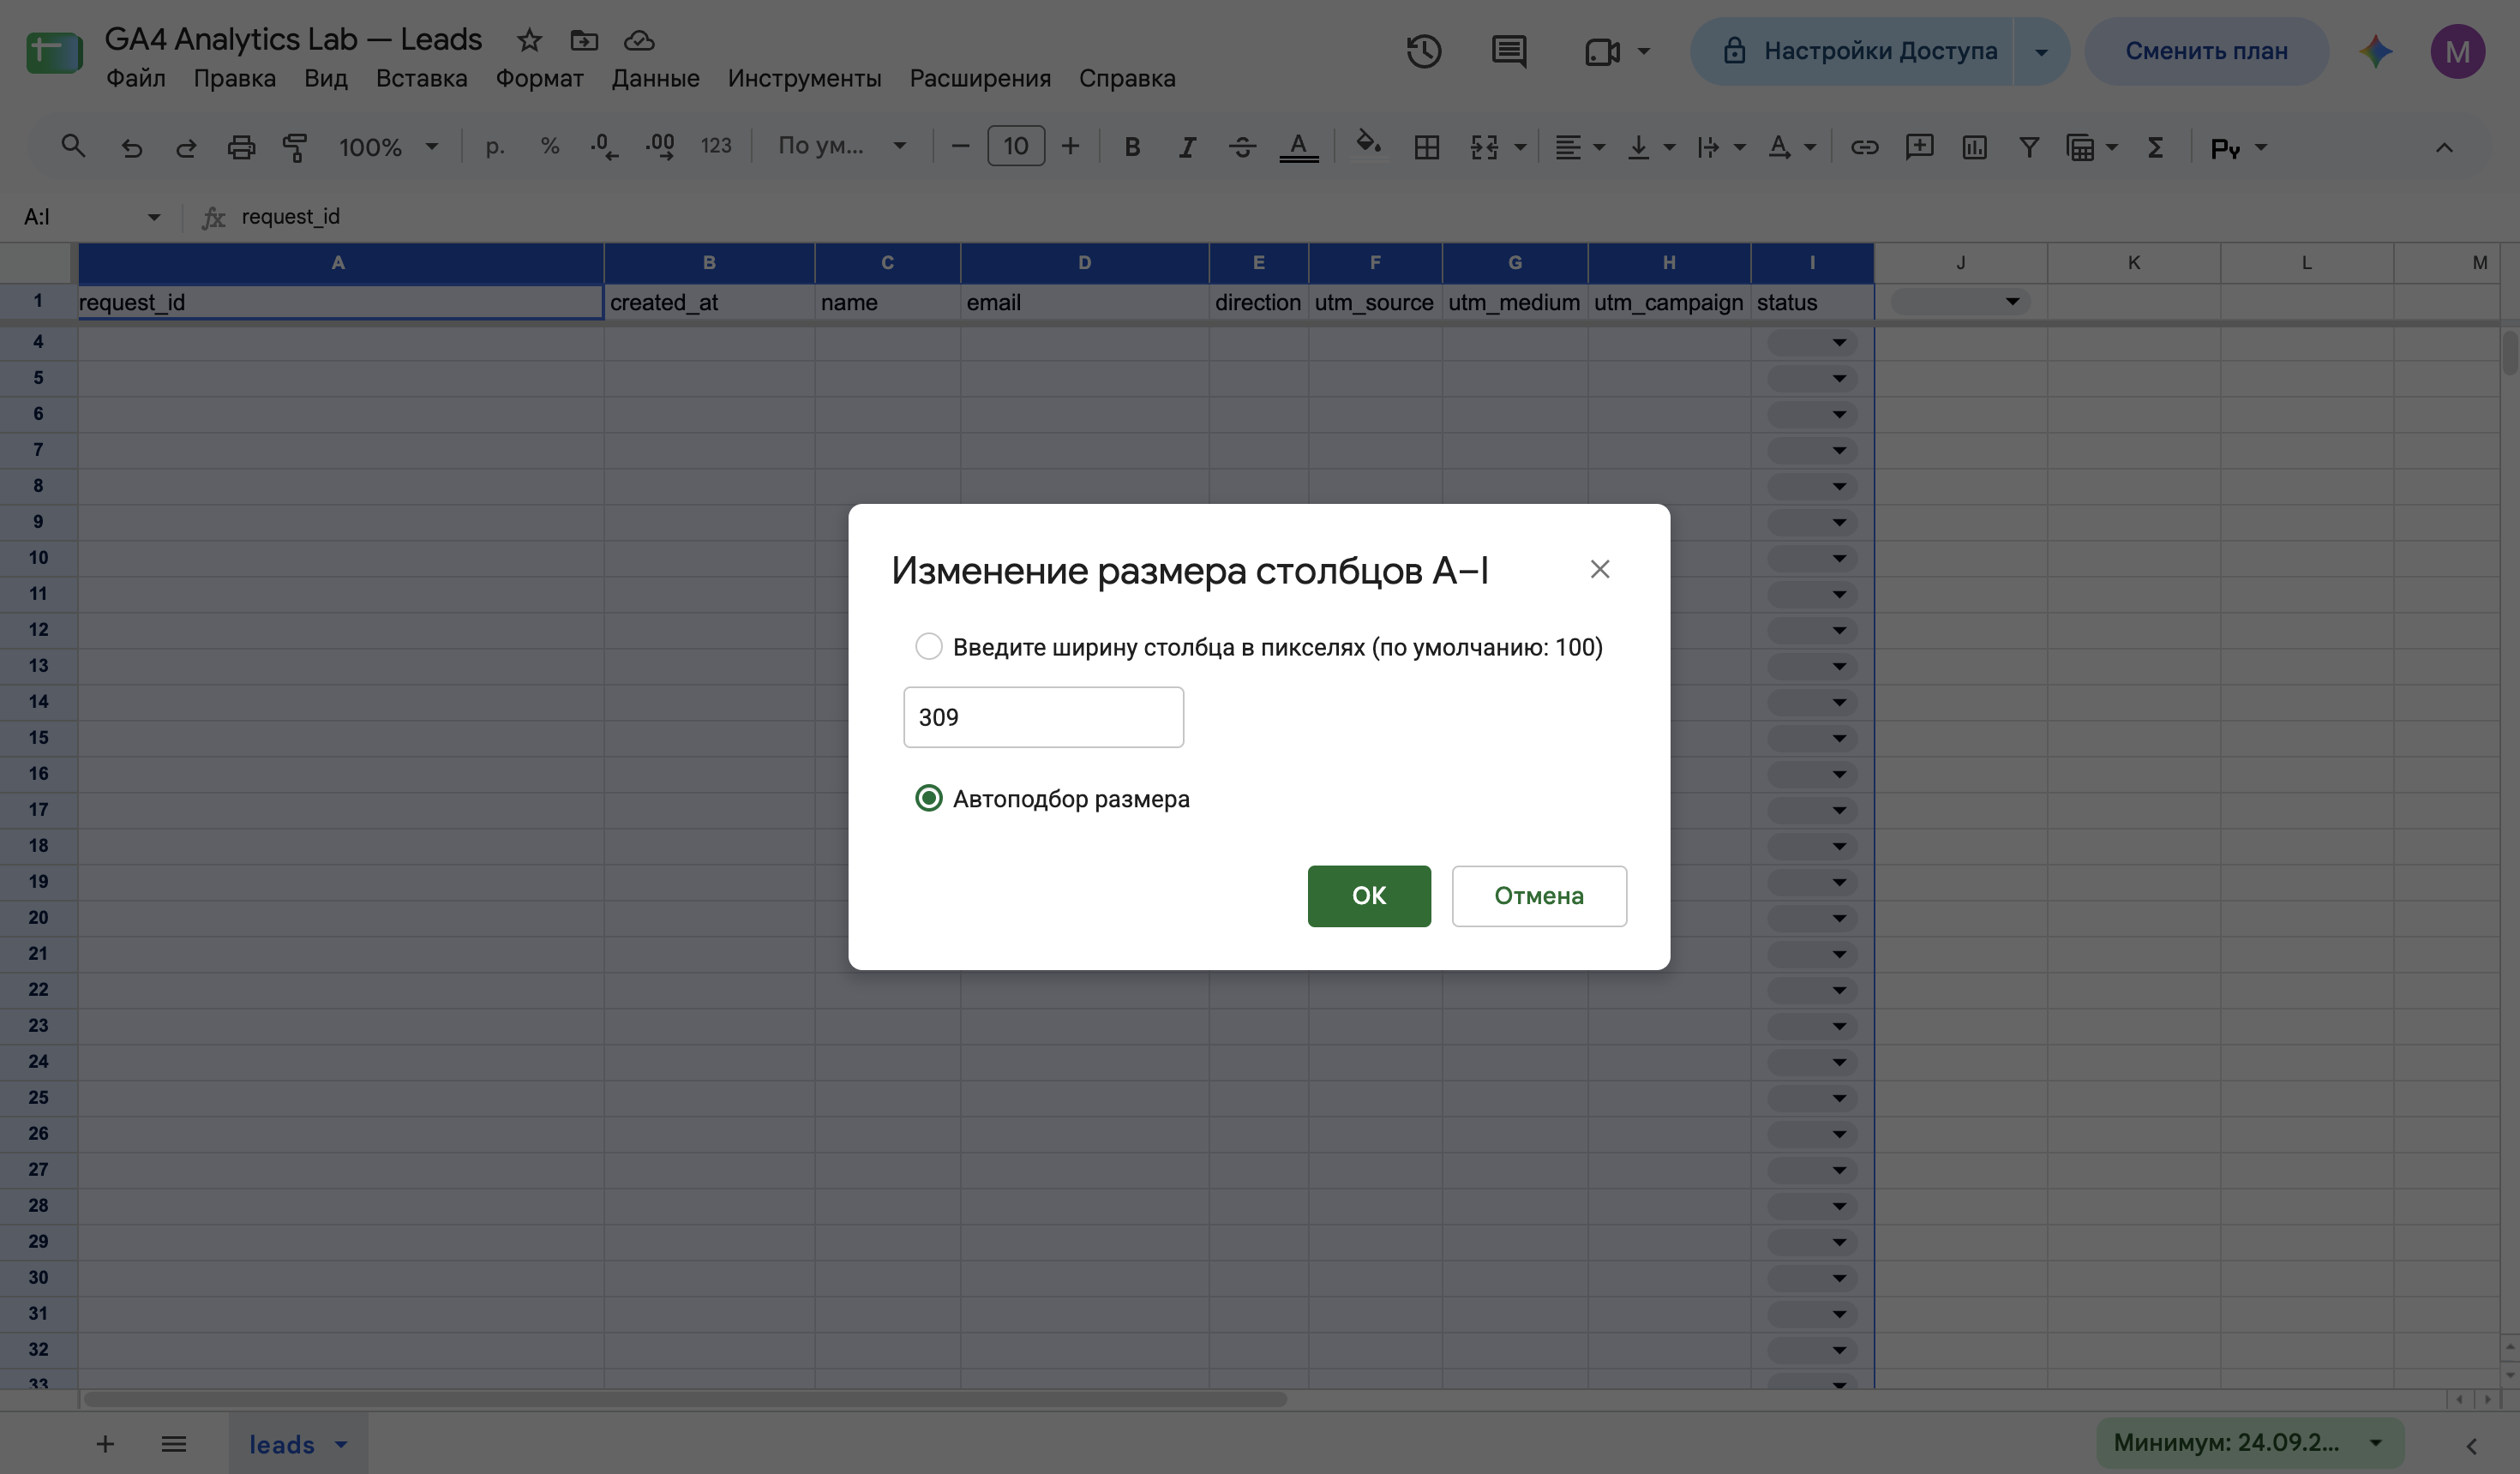Screen dimensions: 2520x1474
Task: Select the auto-fit size radio button
Action: (929, 798)
